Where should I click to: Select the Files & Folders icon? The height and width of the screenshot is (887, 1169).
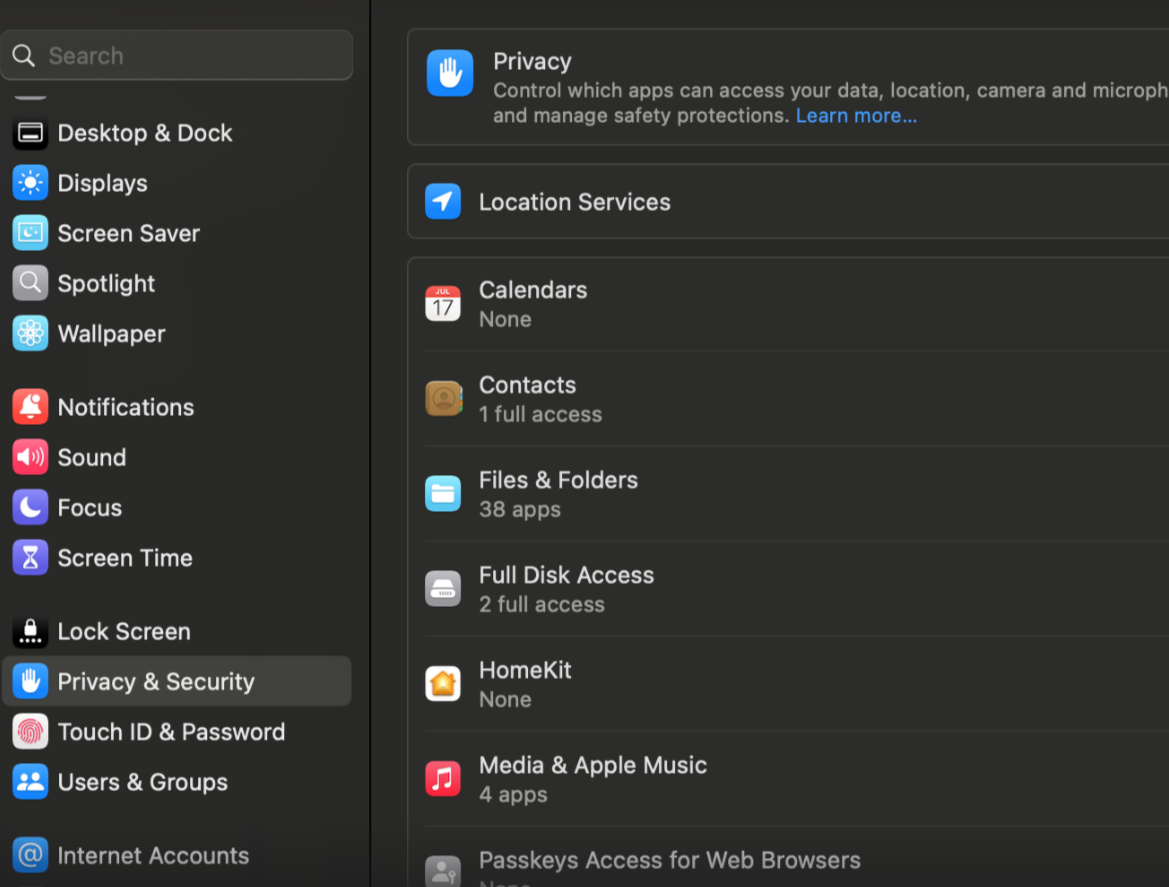443,494
